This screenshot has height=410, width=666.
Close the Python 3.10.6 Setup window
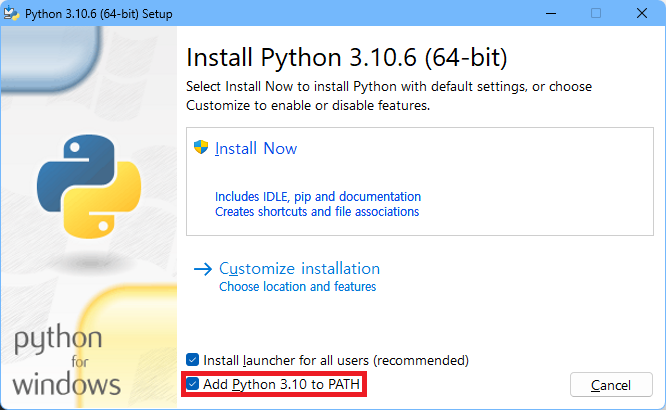click(642, 14)
